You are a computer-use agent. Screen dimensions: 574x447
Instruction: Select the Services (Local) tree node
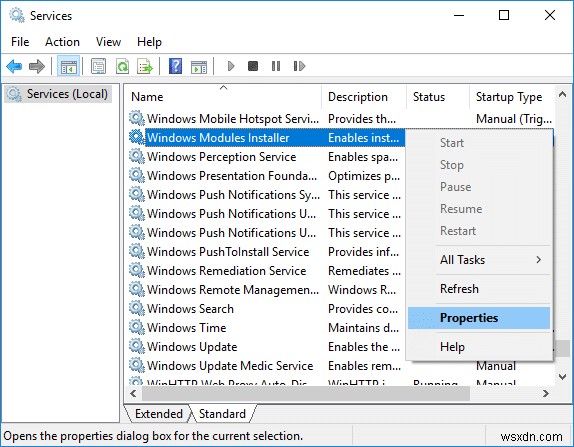click(x=58, y=94)
